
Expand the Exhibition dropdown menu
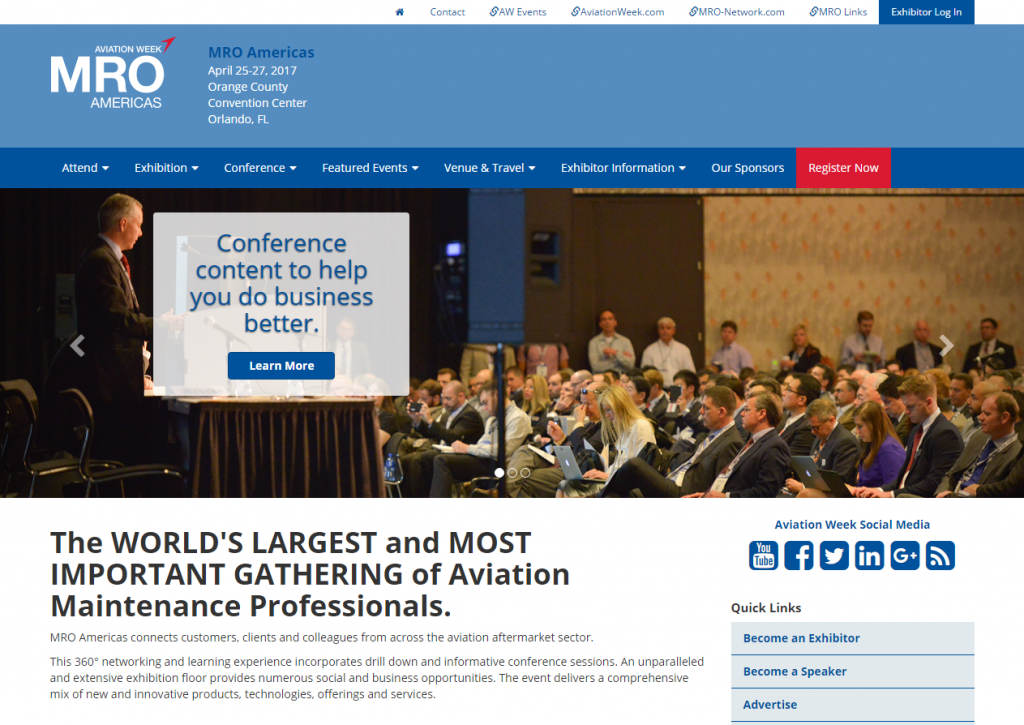(166, 168)
